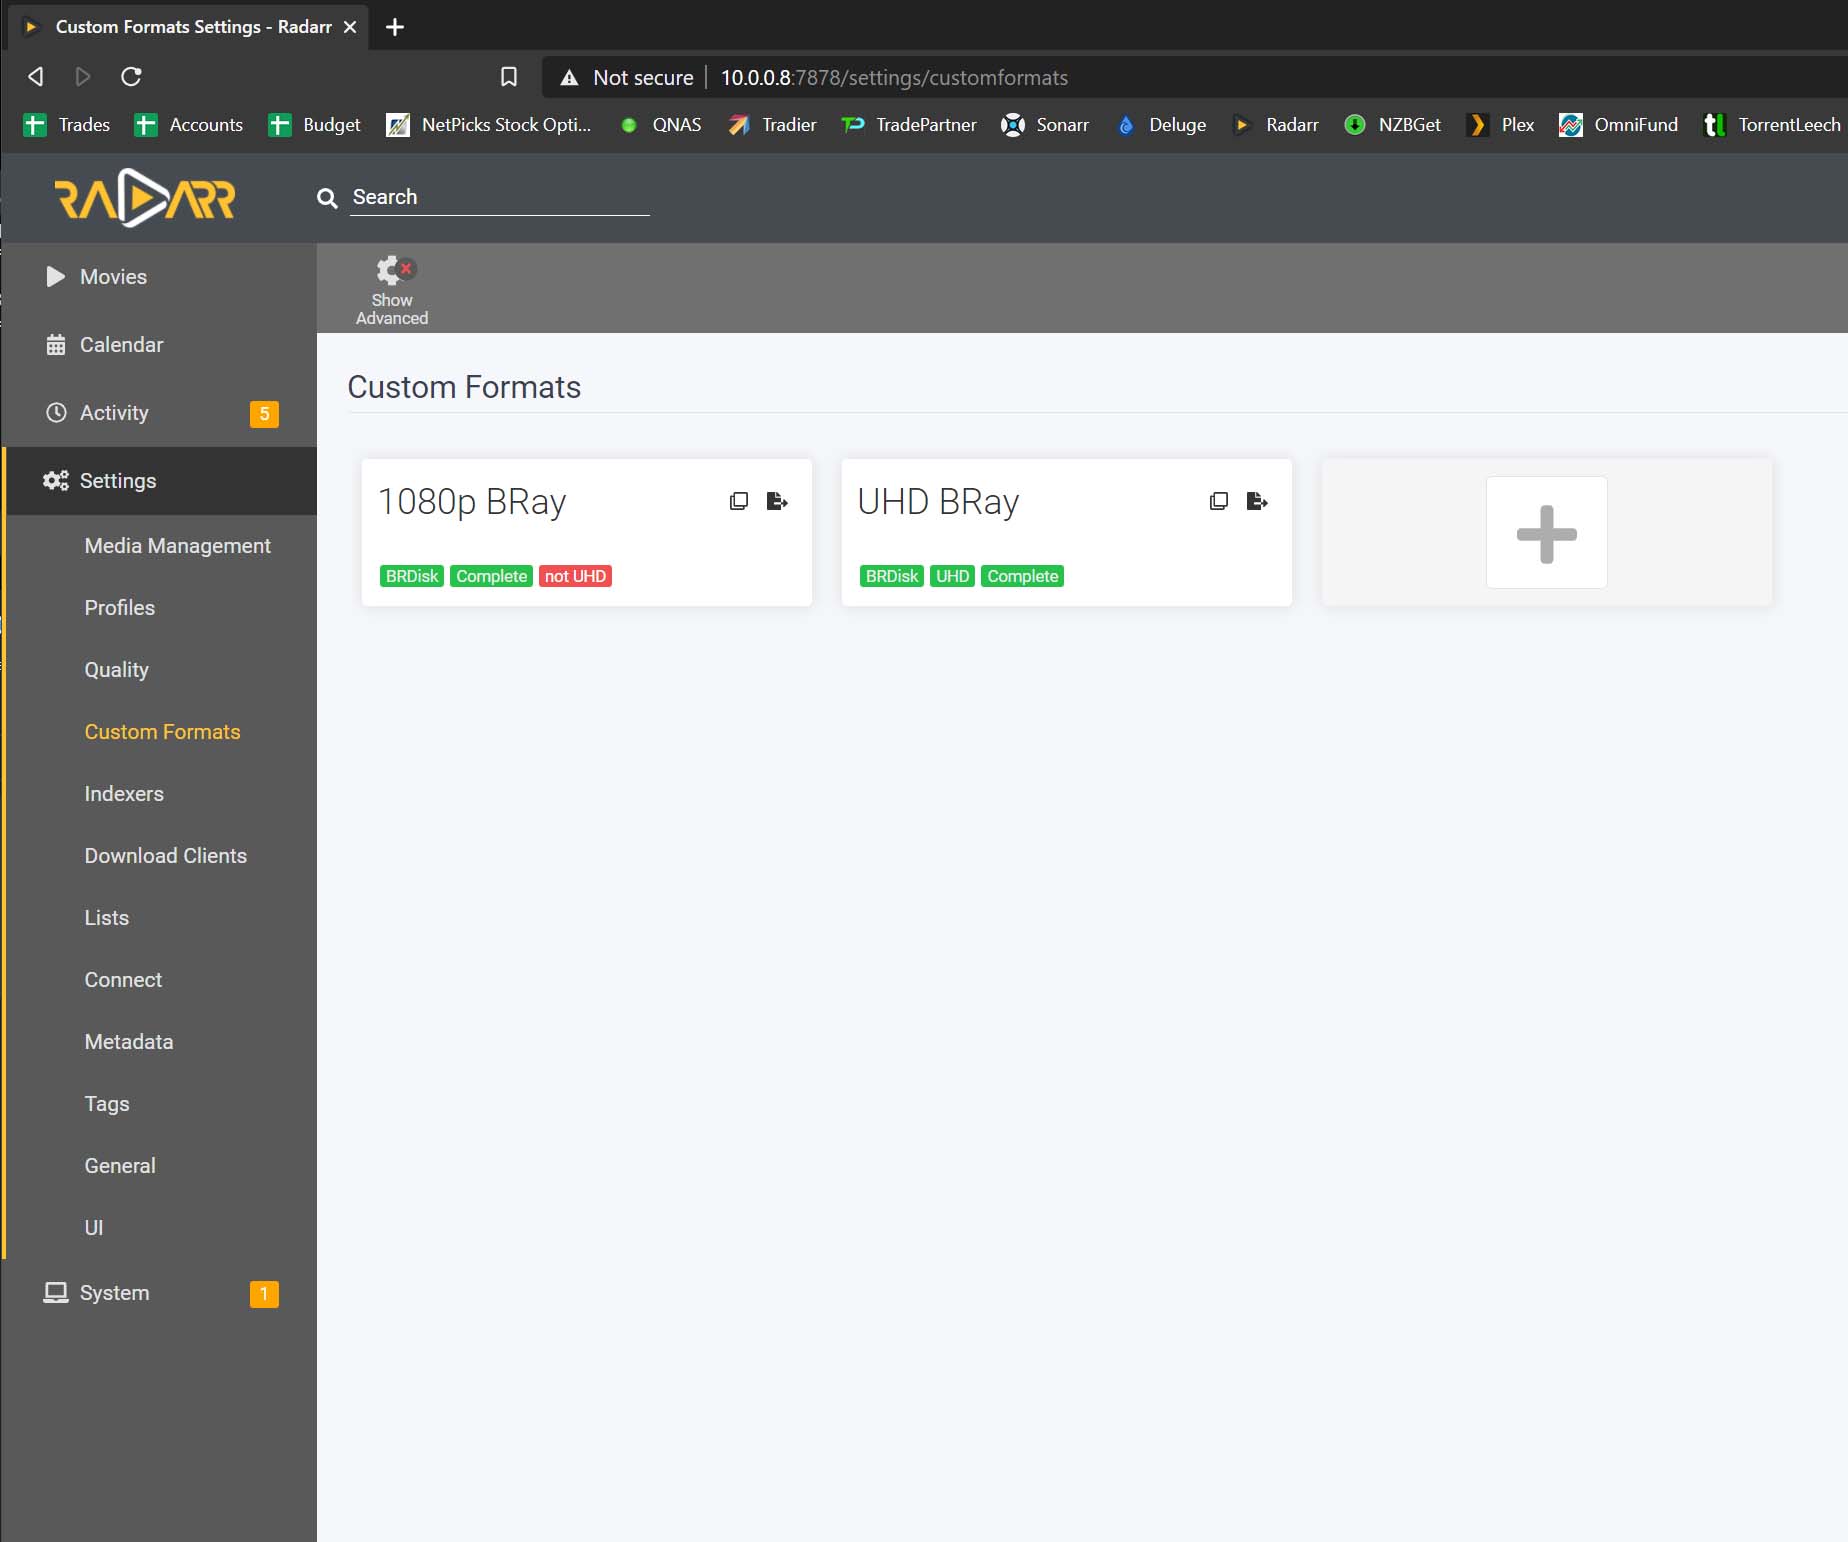Select the BRDisk tag on 1080p BRay
The image size is (1848, 1542).
coord(411,576)
